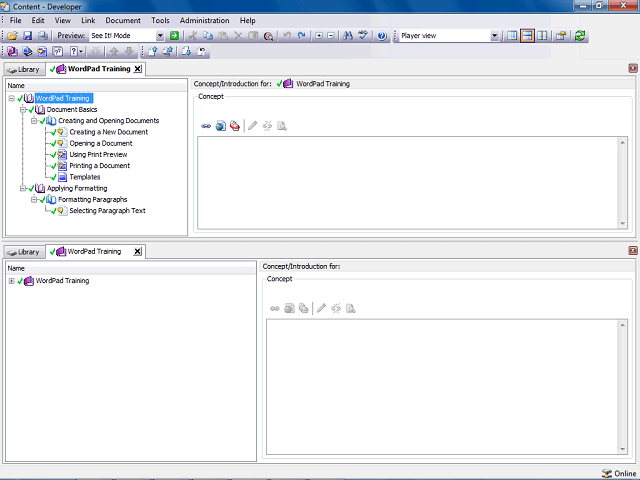This screenshot has width=640, height=480.
Task: Click the green Start Preview arrow button
Action: tap(174, 36)
